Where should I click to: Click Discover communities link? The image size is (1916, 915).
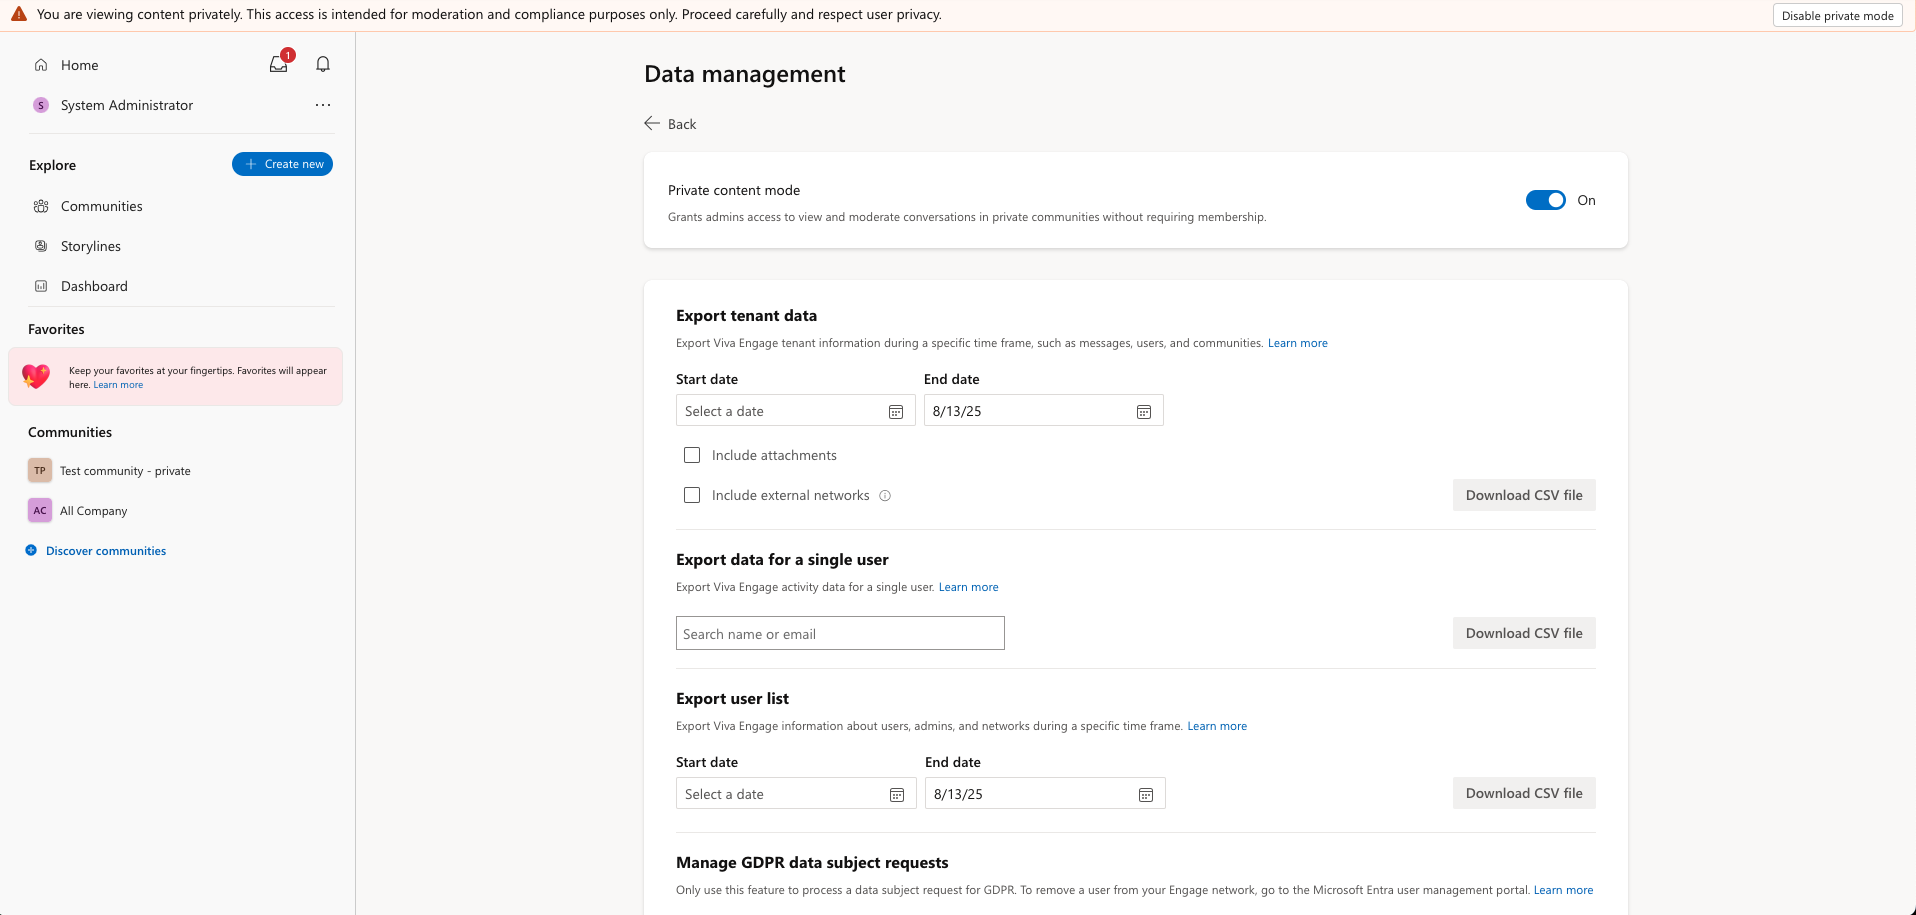click(x=106, y=551)
